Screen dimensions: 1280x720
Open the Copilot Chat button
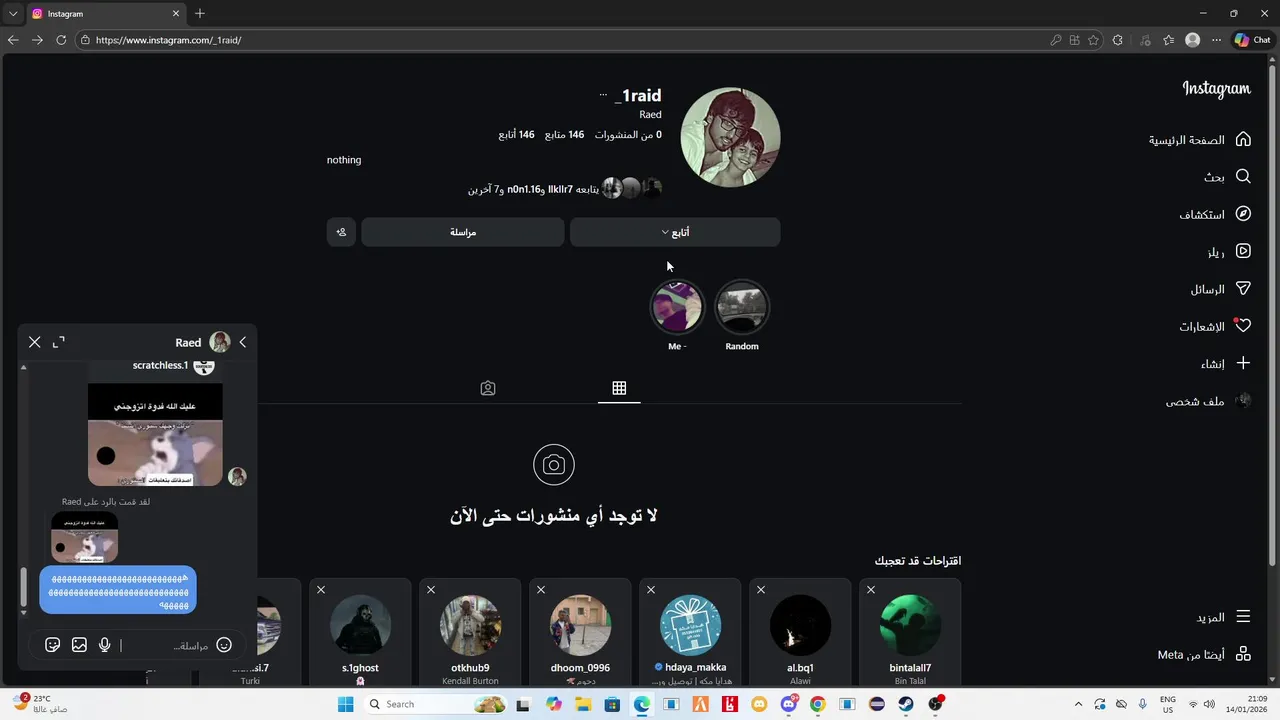[x=1253, y=40]
